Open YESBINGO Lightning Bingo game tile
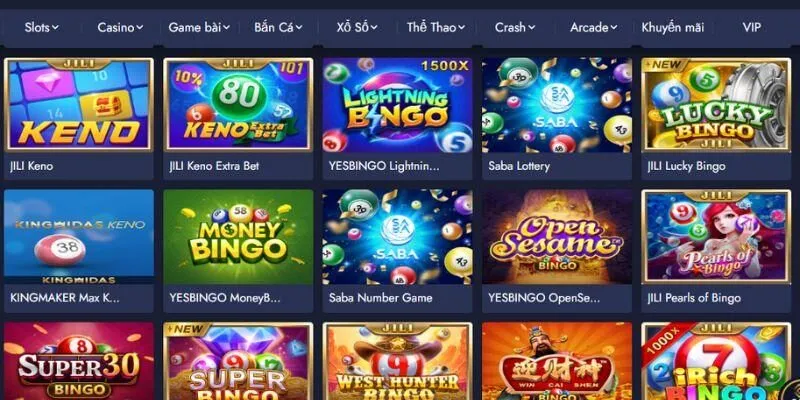 (397, 105)
